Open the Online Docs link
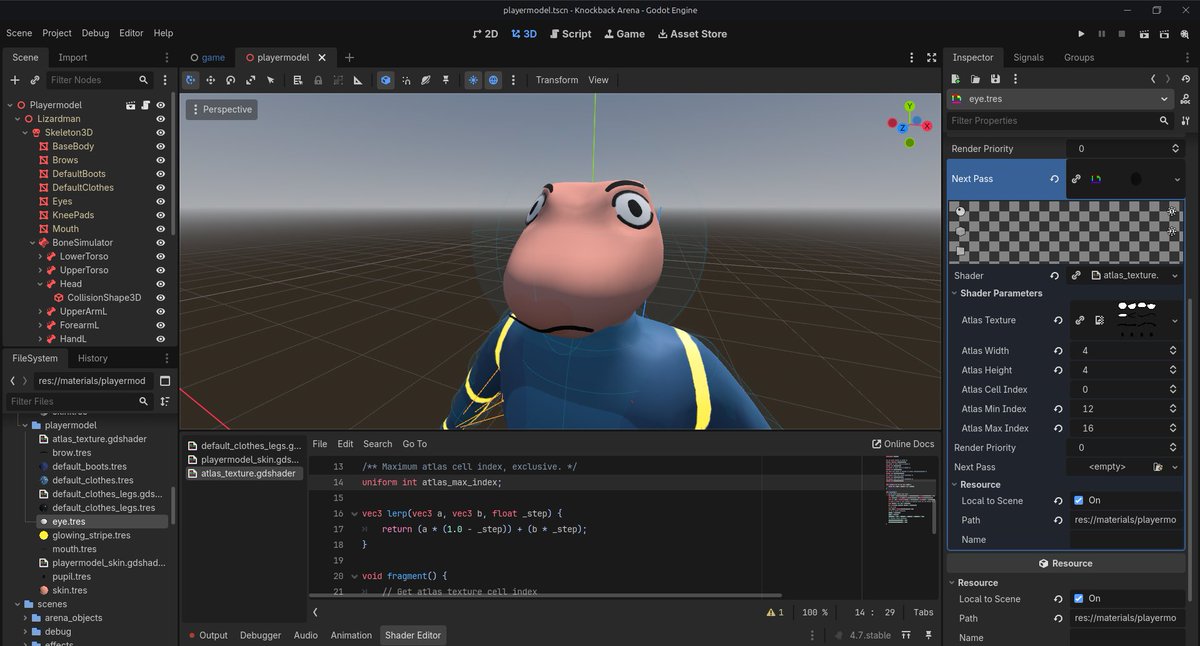The height and width of the screenshot is (646, 1200). [903, 444]
